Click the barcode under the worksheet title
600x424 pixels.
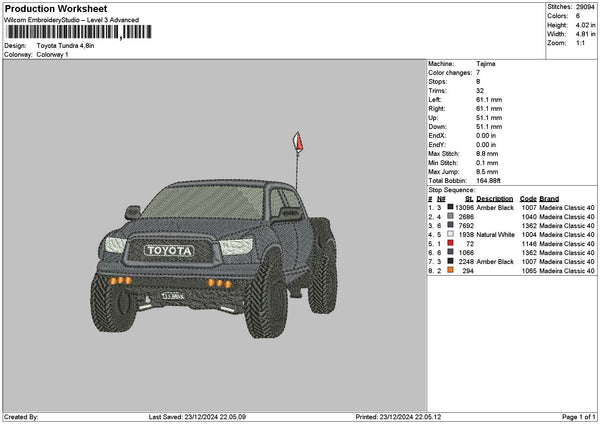click(x=79, y=32)
